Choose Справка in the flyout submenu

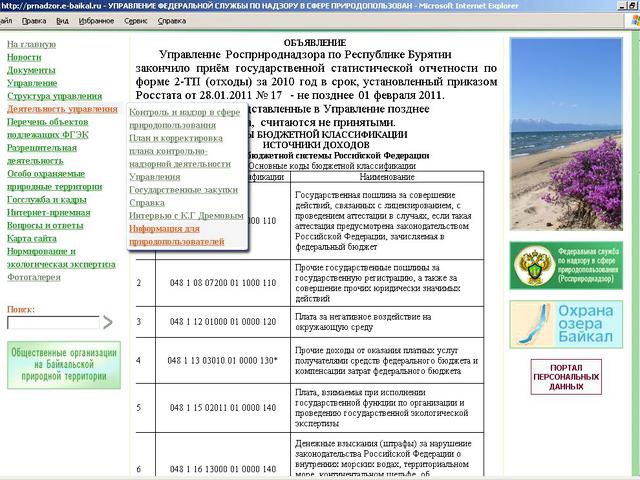pyautogui.click(x=147, y=202)
